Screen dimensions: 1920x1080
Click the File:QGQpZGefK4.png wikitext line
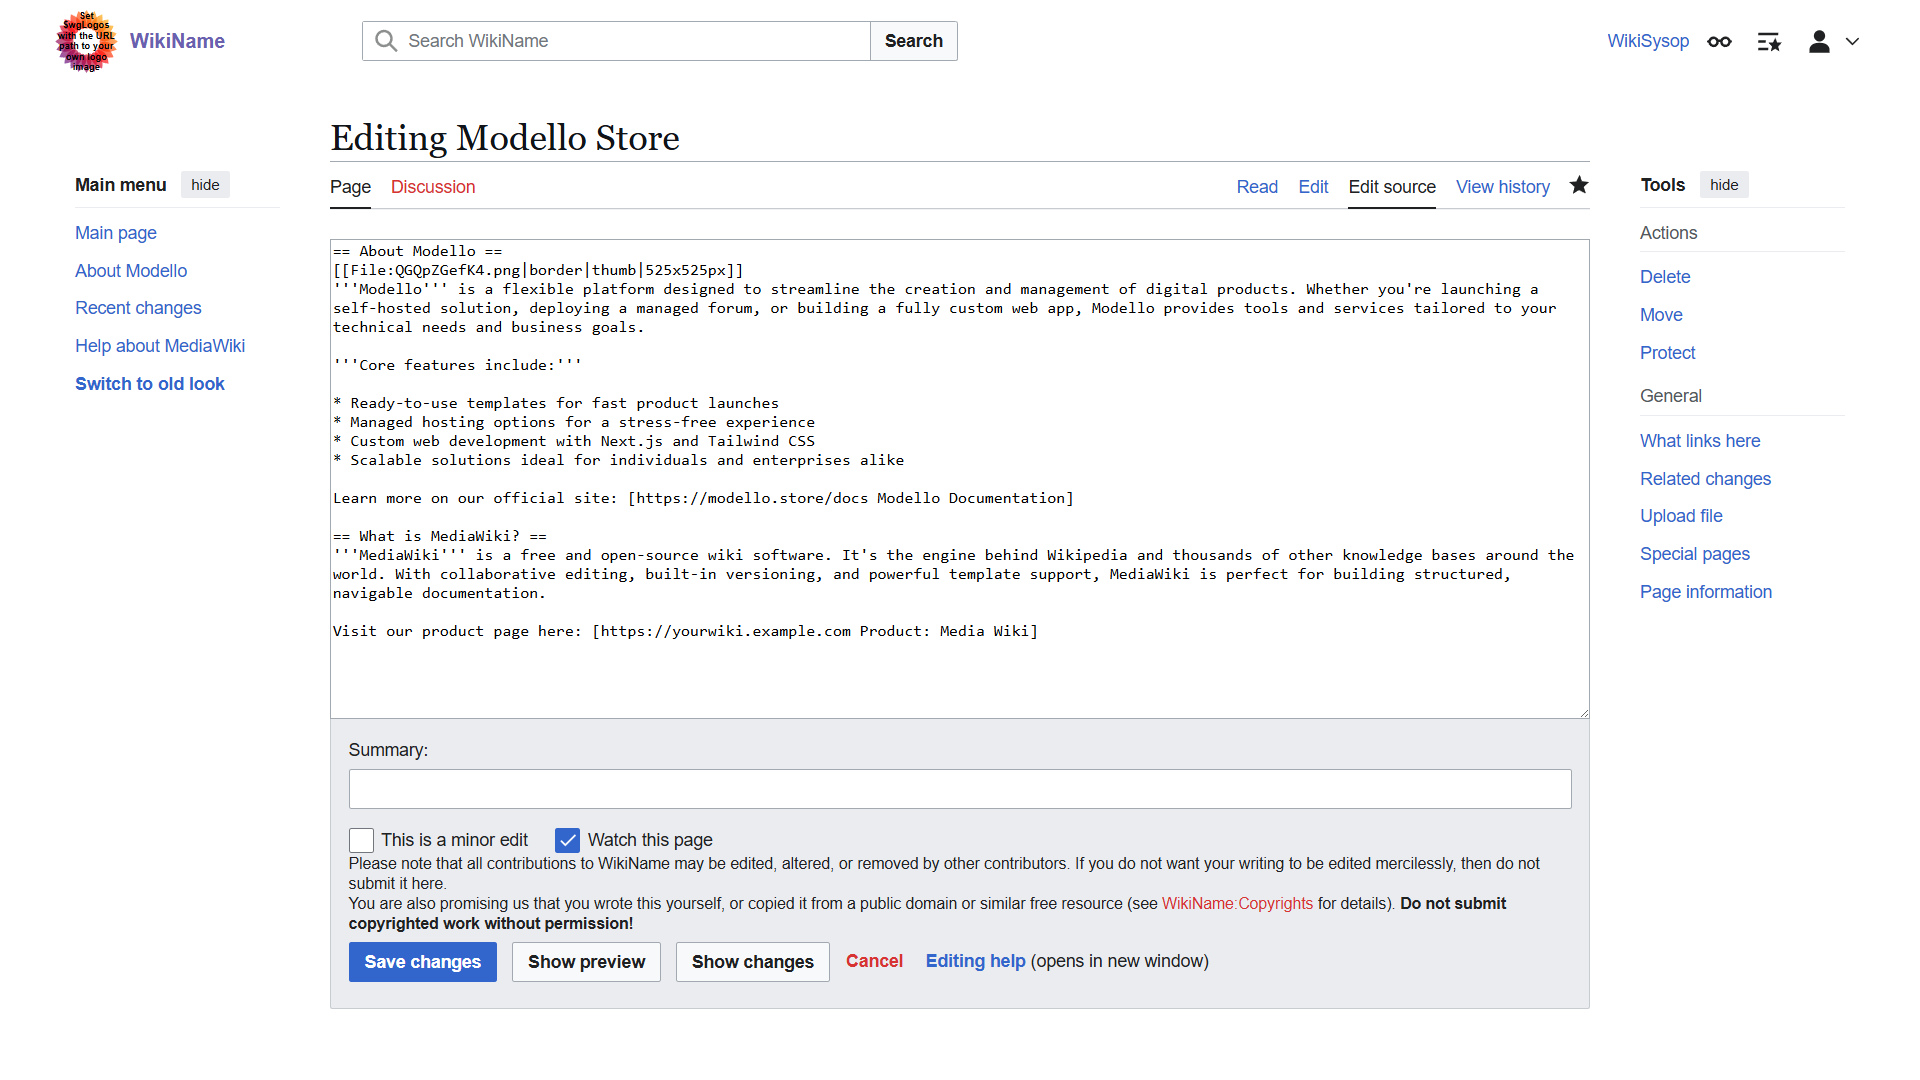(x=538, y=270)
